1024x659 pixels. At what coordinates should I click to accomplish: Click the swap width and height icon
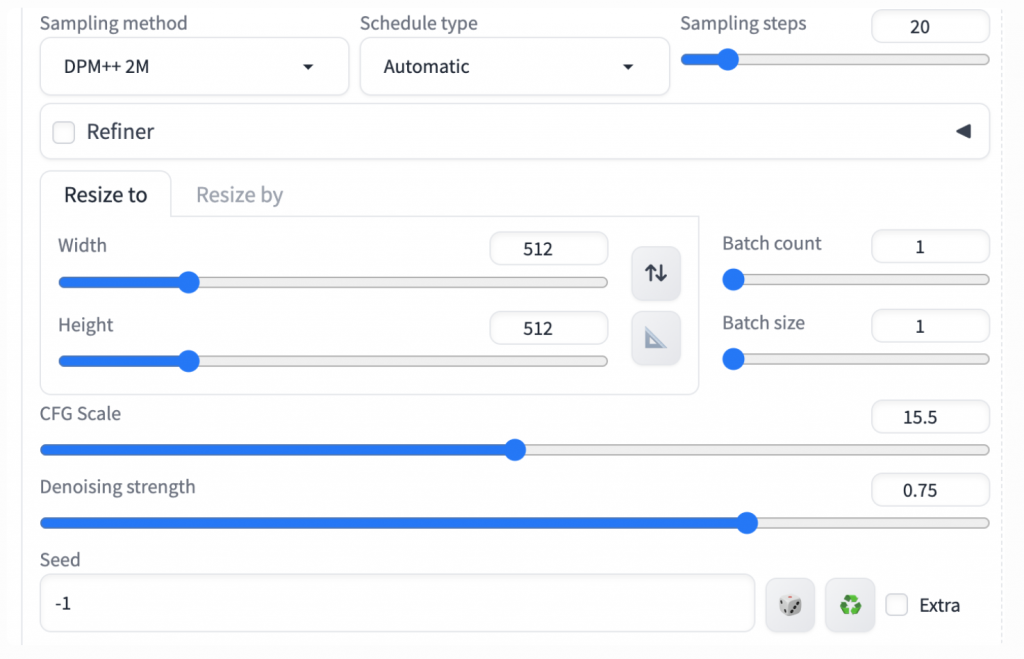pyautogui.click(x=656, y=273)
